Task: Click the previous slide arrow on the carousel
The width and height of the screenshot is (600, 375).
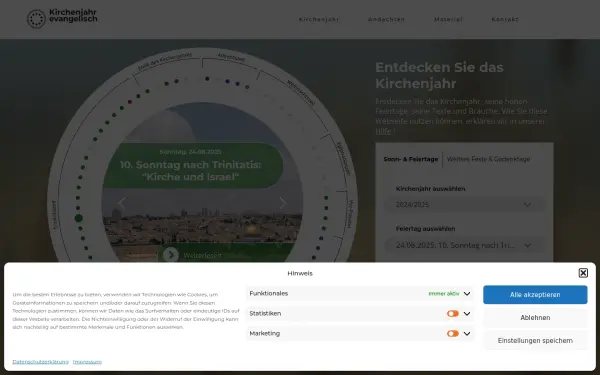Action: 122,203
